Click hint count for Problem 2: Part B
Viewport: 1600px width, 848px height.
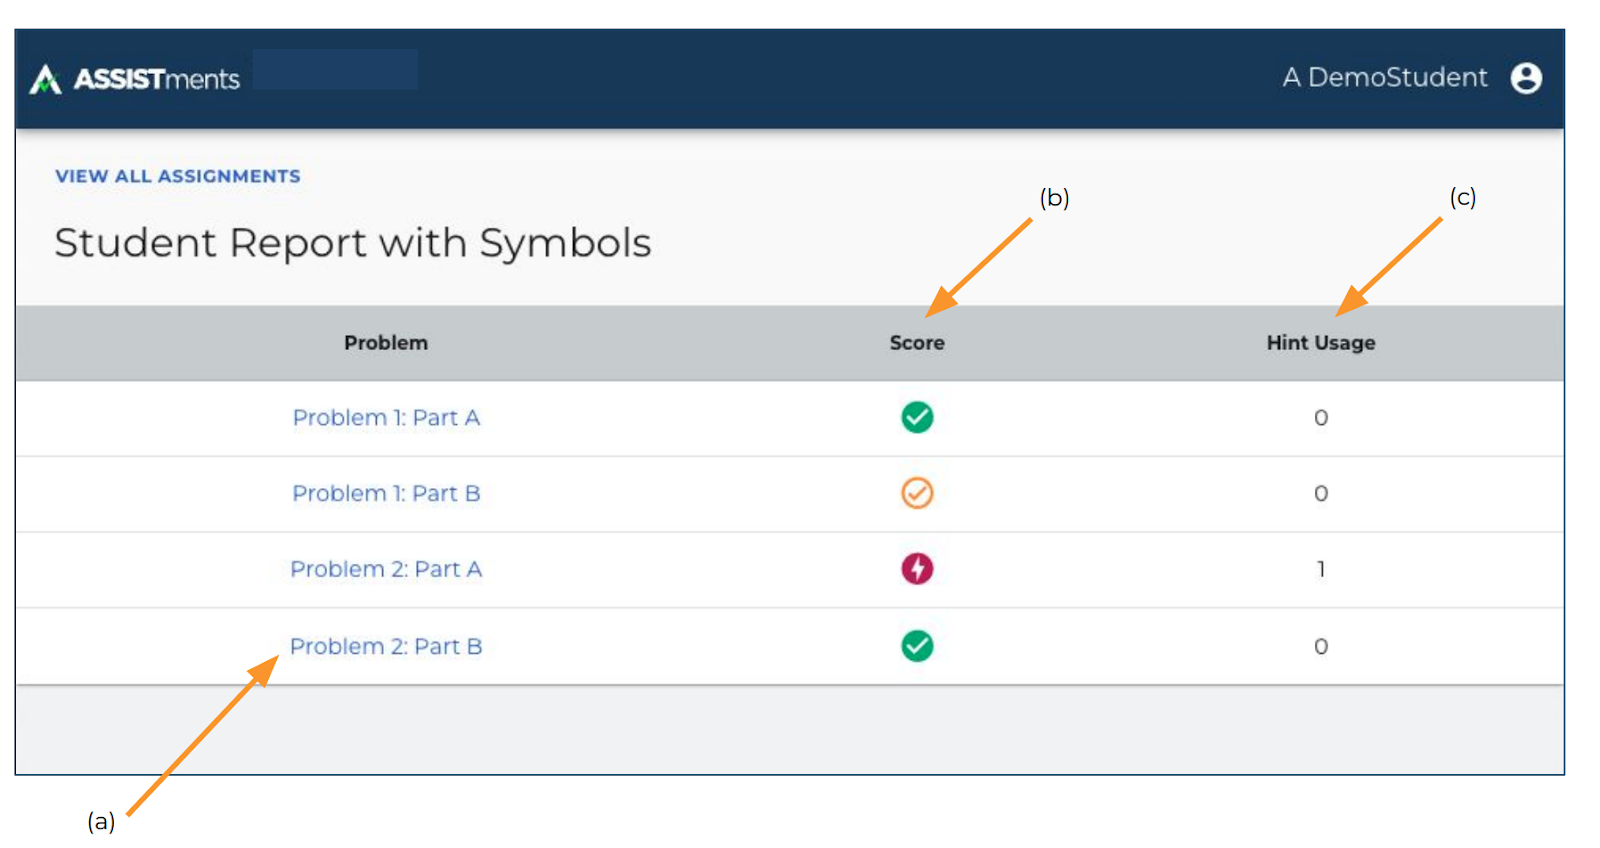(x=1321, y=647)
